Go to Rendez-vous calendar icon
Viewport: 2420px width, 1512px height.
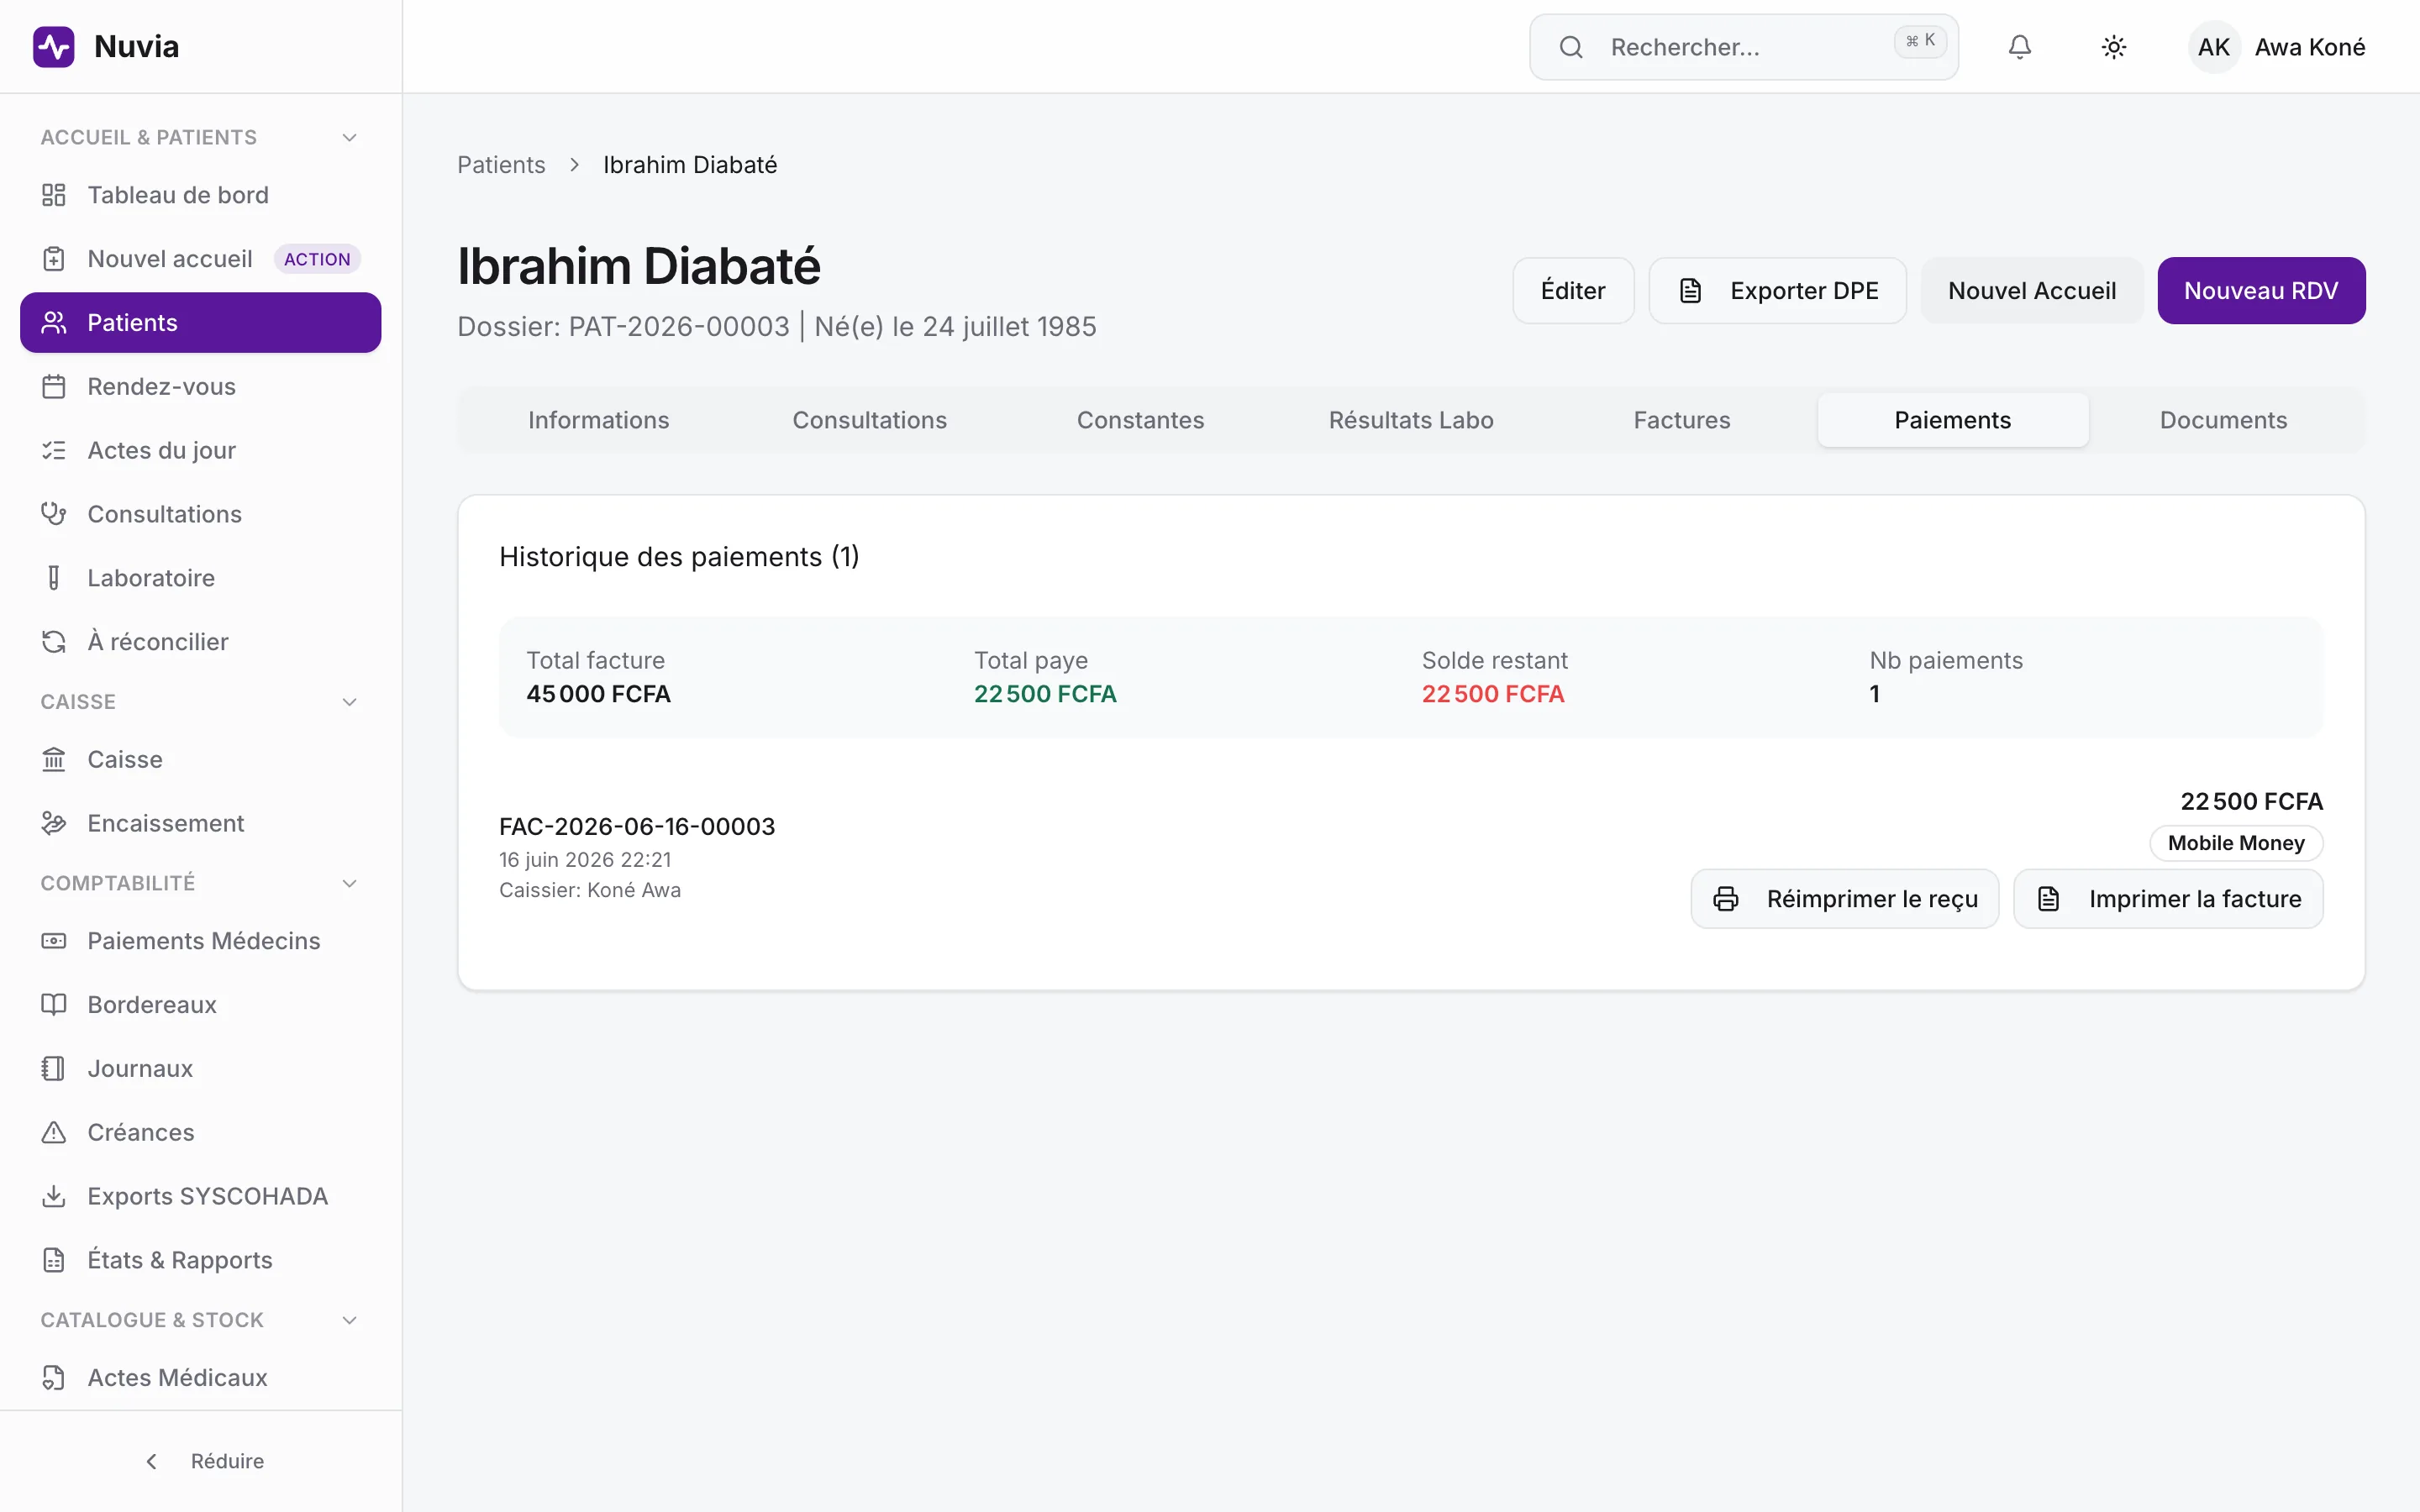tap(54, 387)
